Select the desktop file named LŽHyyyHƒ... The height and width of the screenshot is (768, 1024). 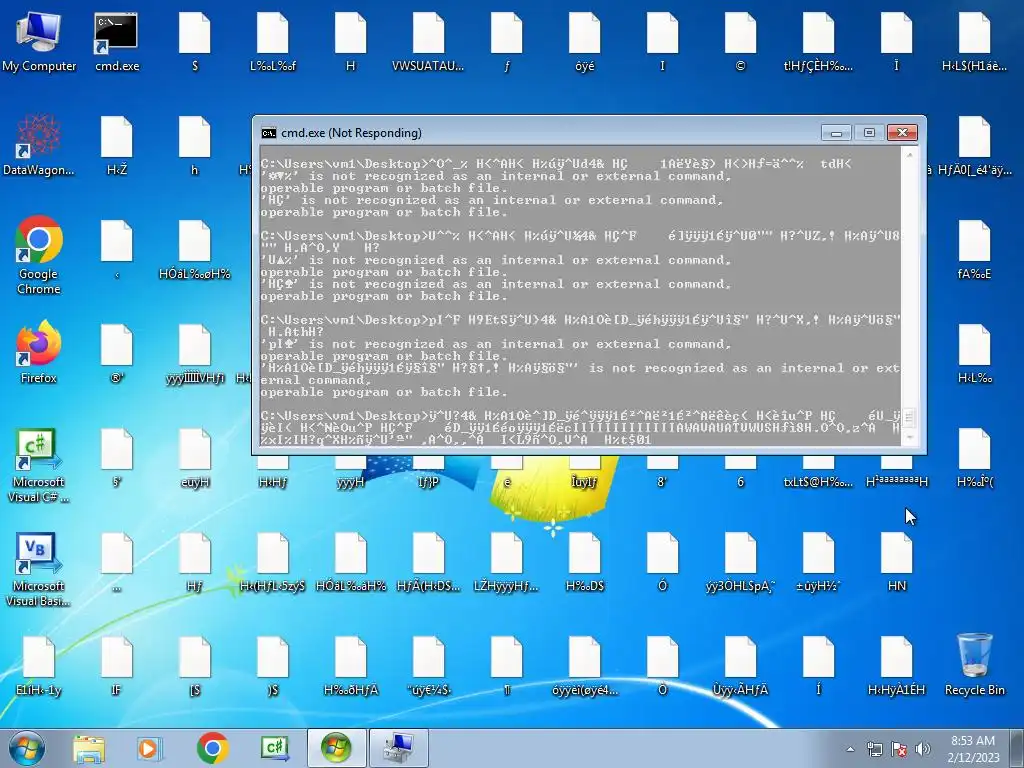click(x=506, y=563)
